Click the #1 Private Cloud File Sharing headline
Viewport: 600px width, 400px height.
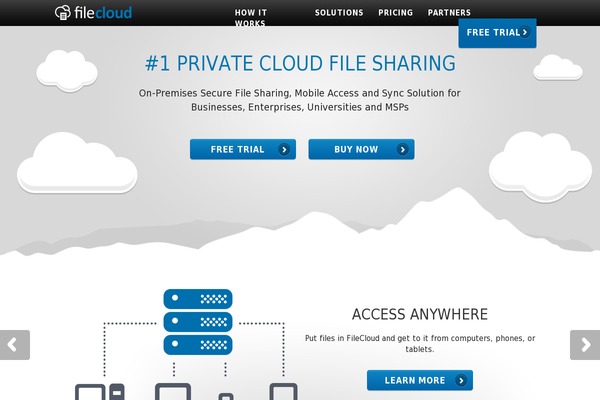click(300, 64)
